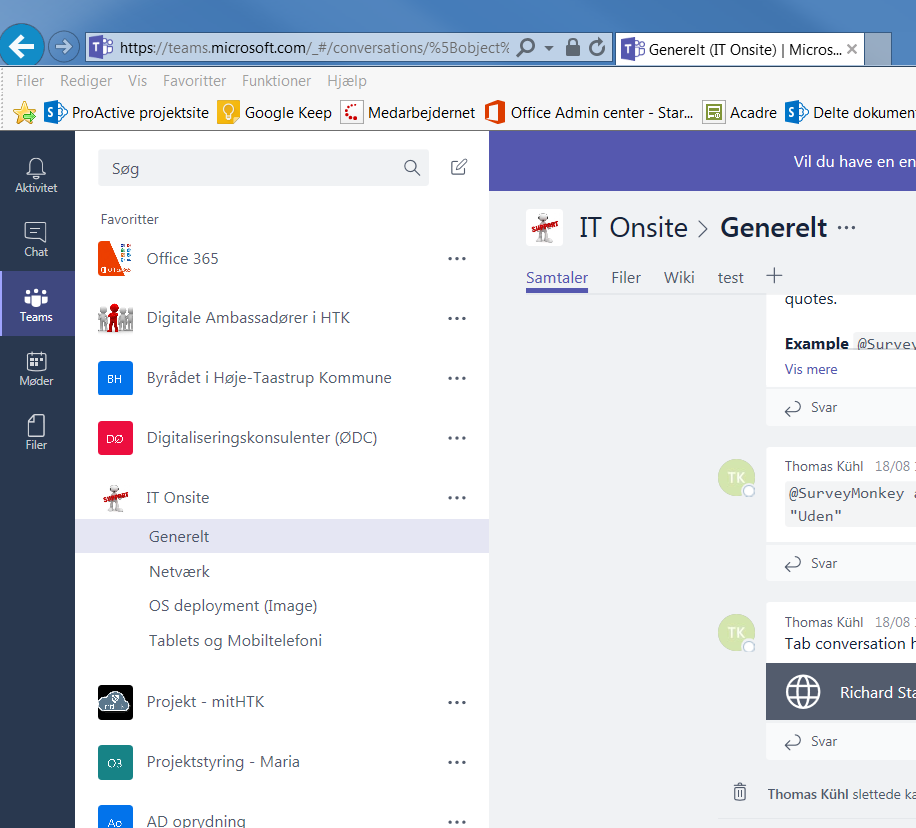Click the padlock security icon
The width and height of the screenshot is (916, 828).
point(572,47)
